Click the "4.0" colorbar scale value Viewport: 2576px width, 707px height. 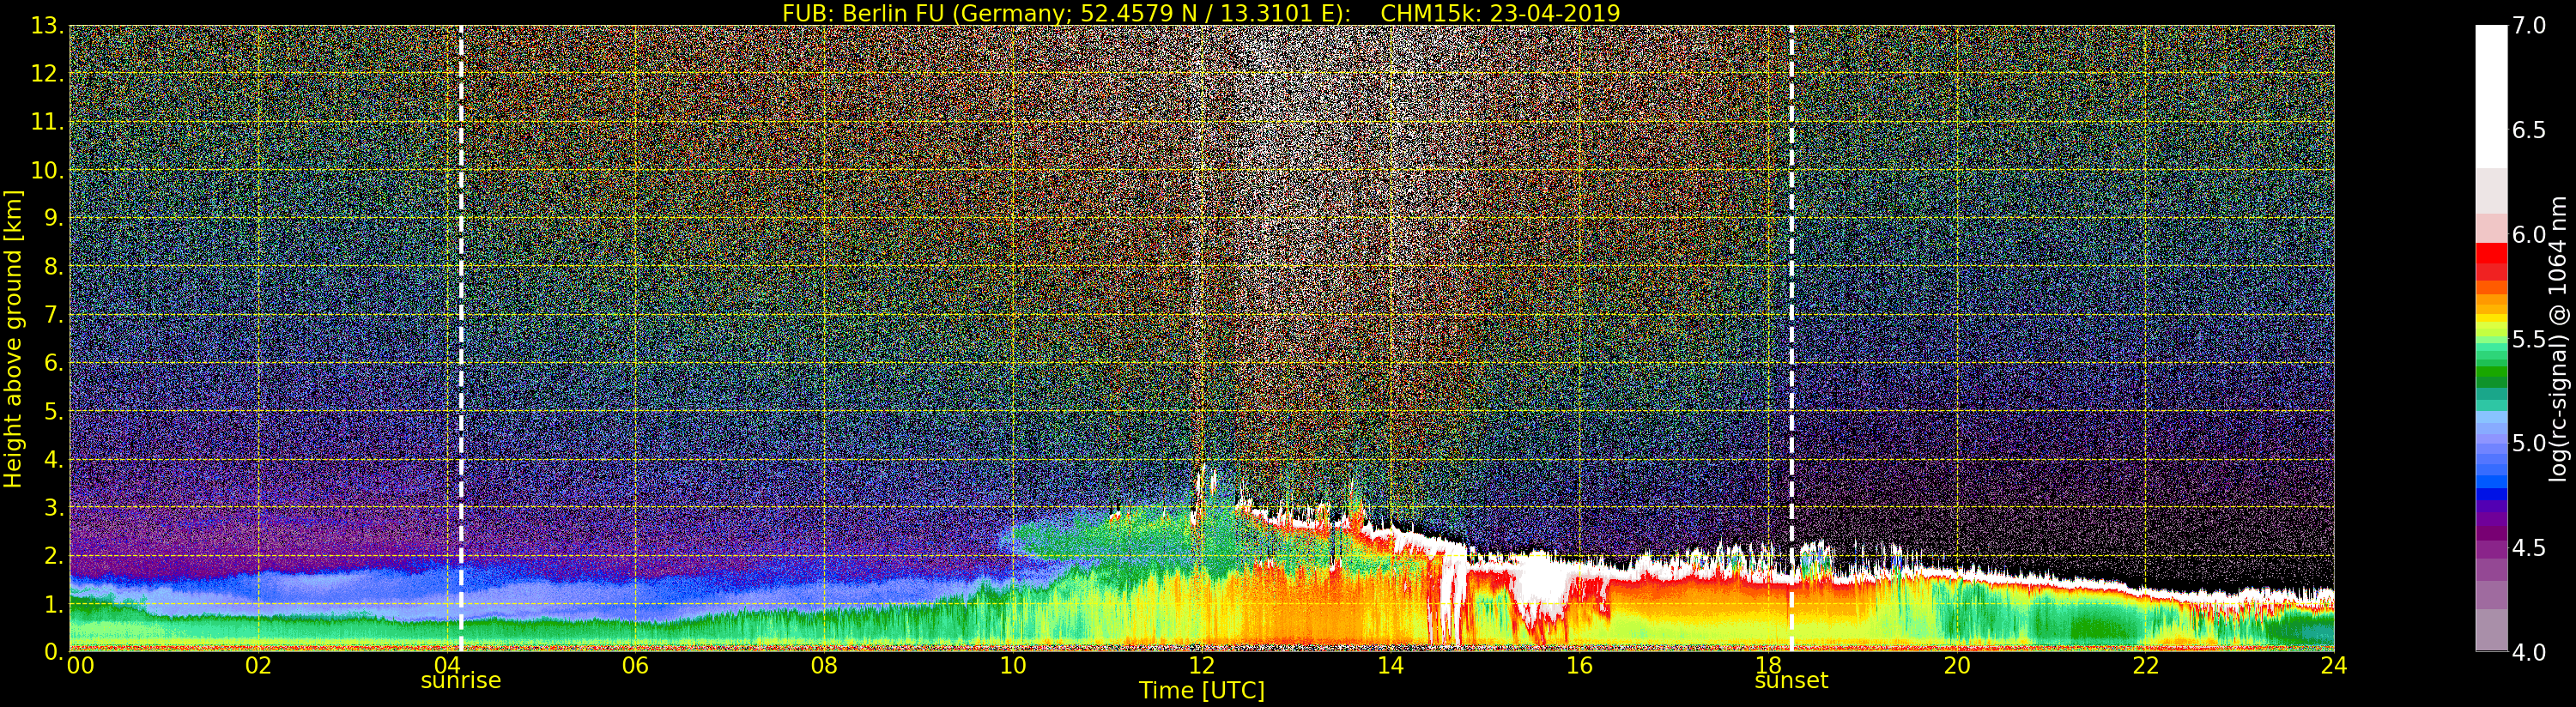2529,652
